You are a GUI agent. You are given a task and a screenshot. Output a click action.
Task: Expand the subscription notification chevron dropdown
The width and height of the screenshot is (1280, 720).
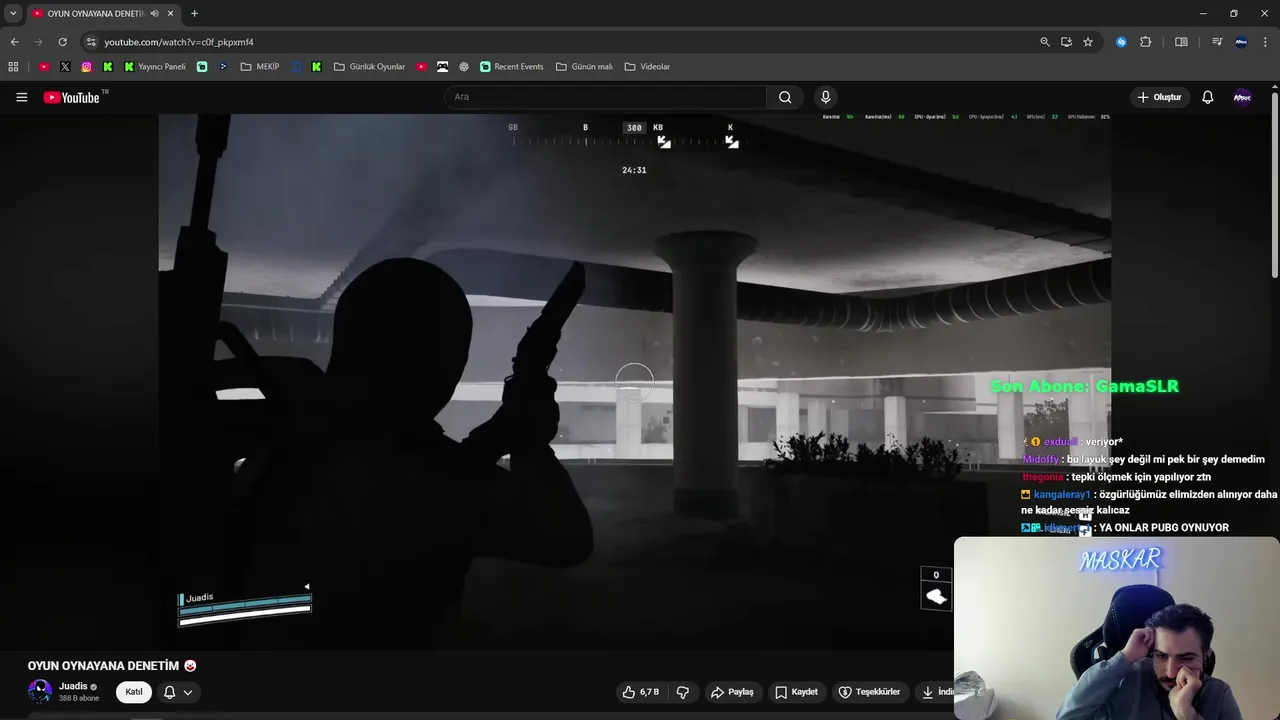click(187, 692)
